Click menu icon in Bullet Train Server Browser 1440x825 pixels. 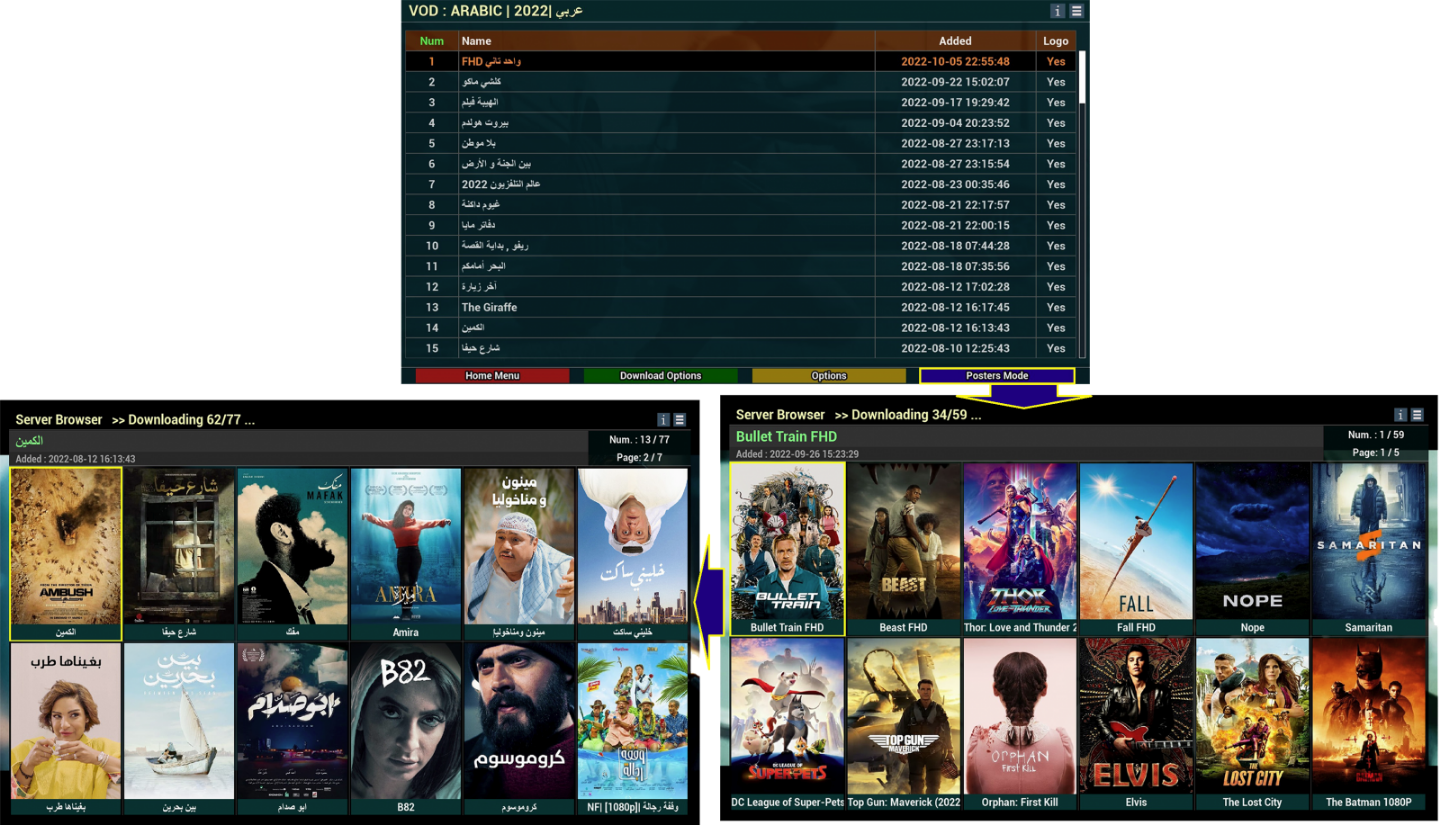point(1417,415)
